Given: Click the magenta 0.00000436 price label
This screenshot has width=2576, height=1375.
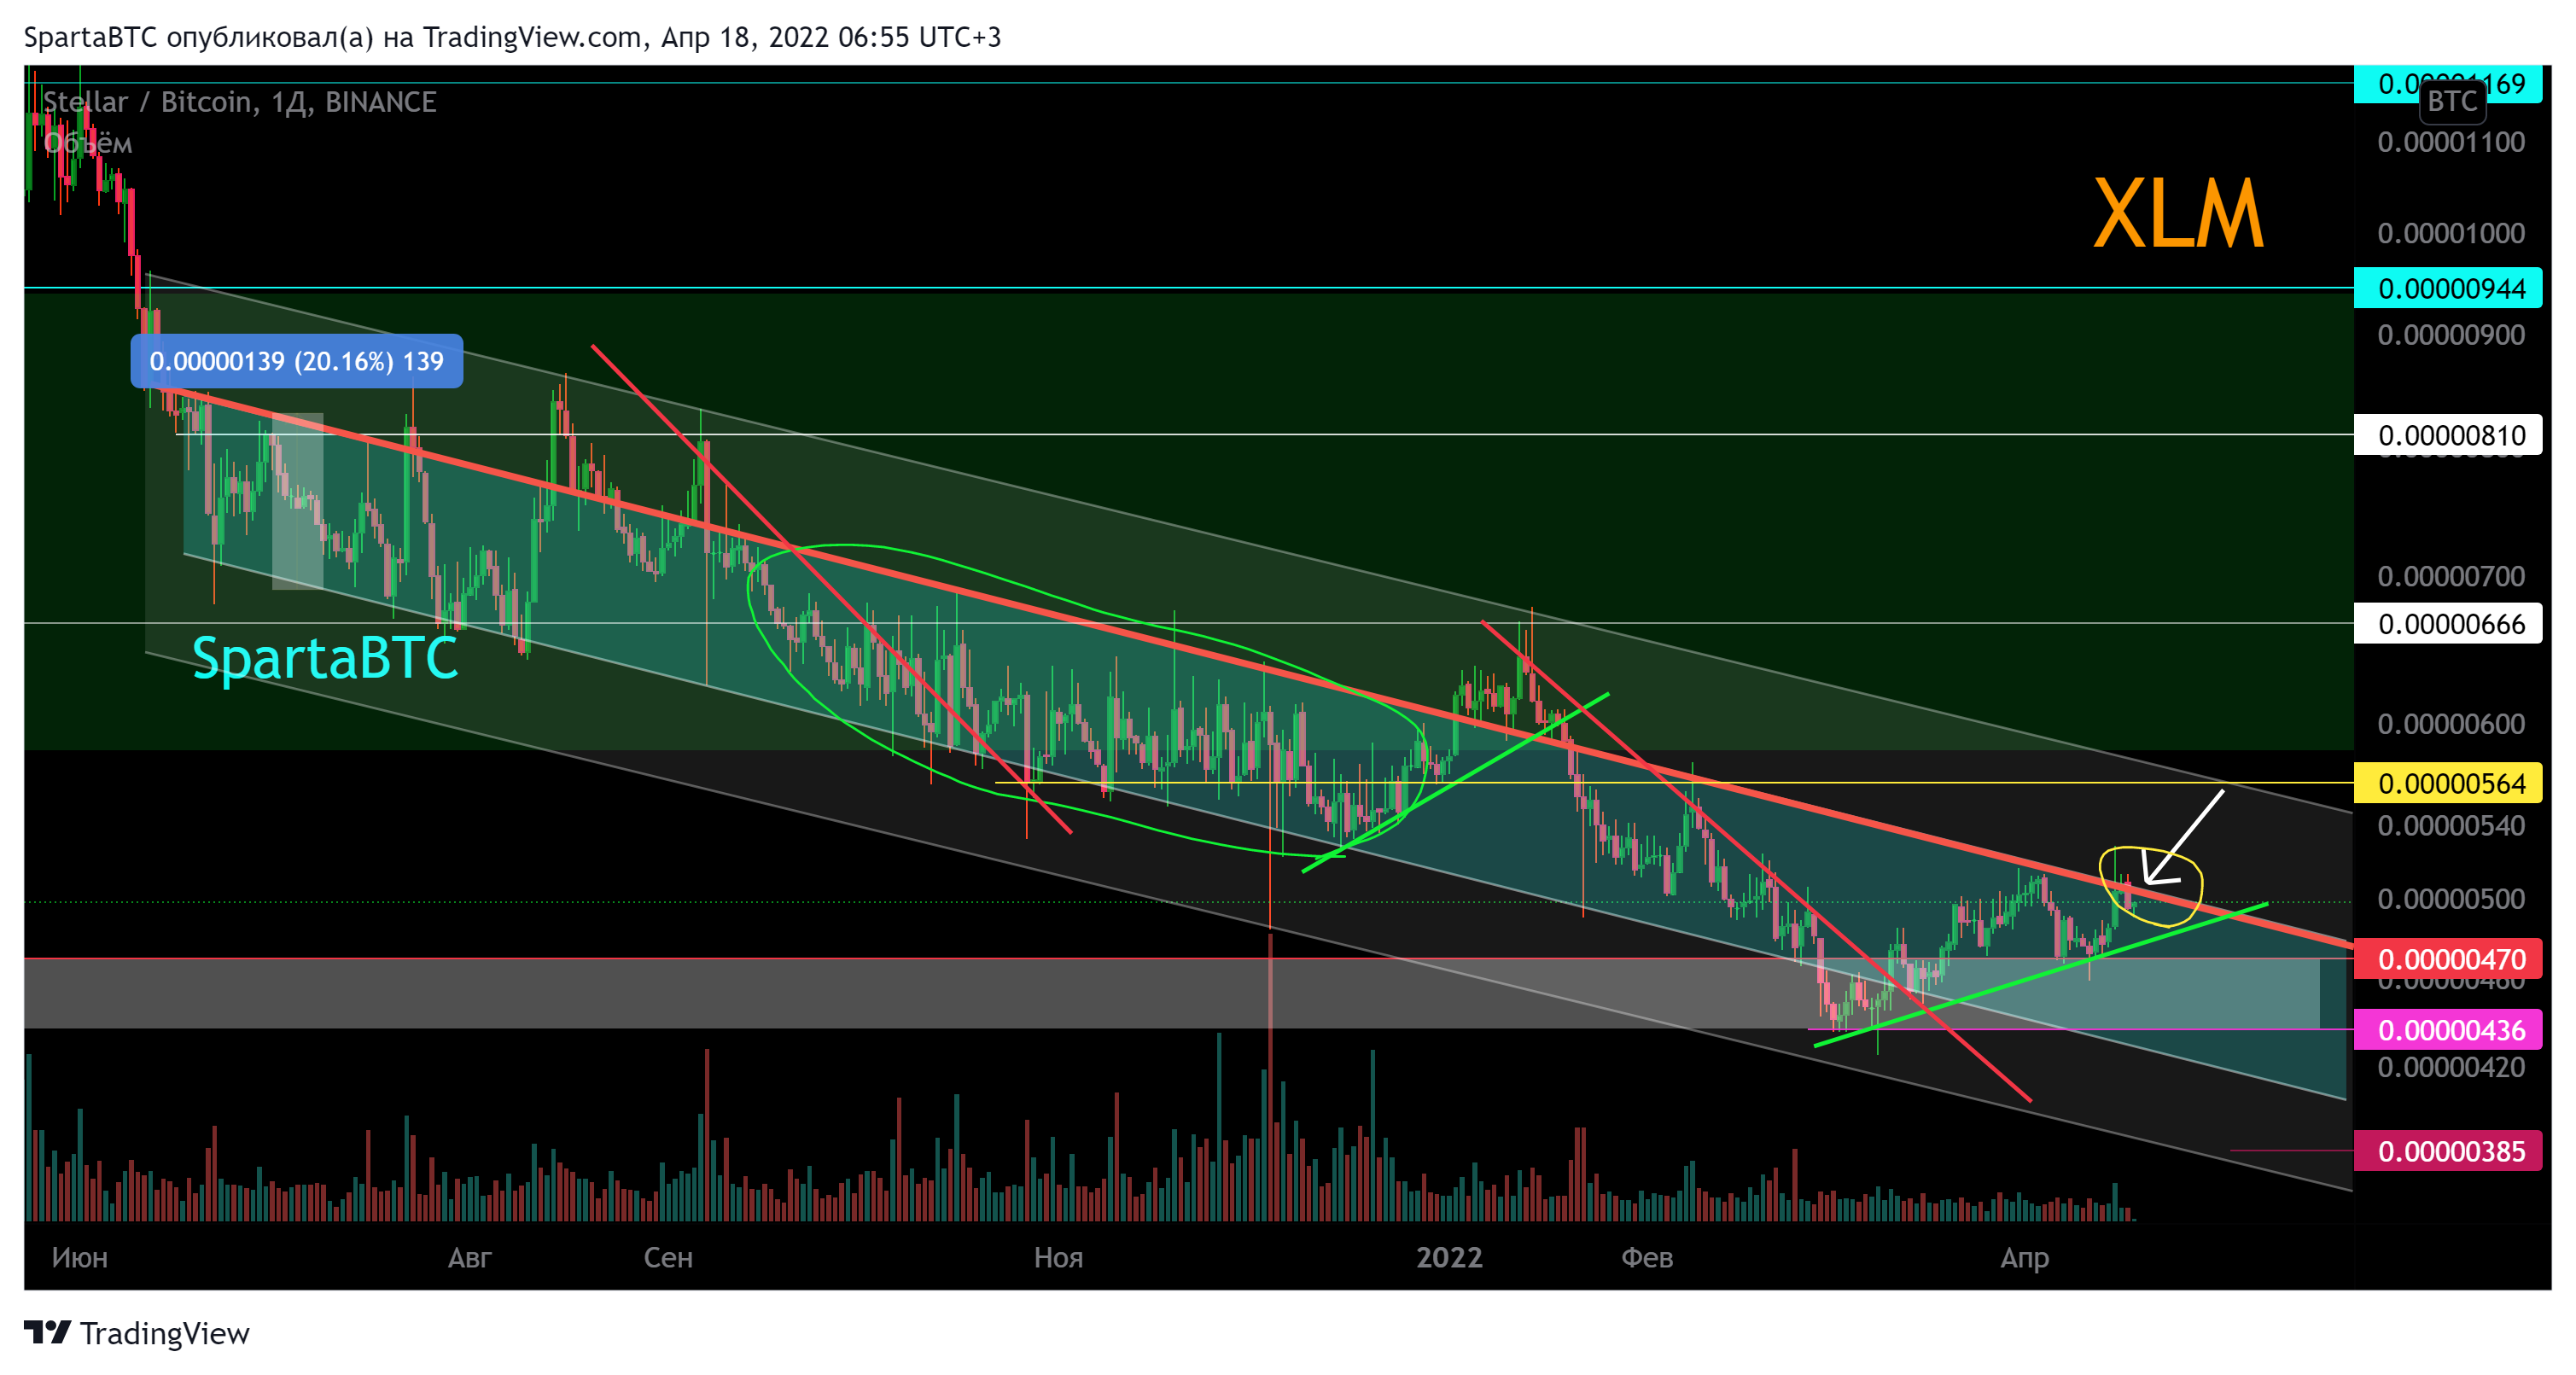Looking at the screenshot, I should tap(2447, 1030).
